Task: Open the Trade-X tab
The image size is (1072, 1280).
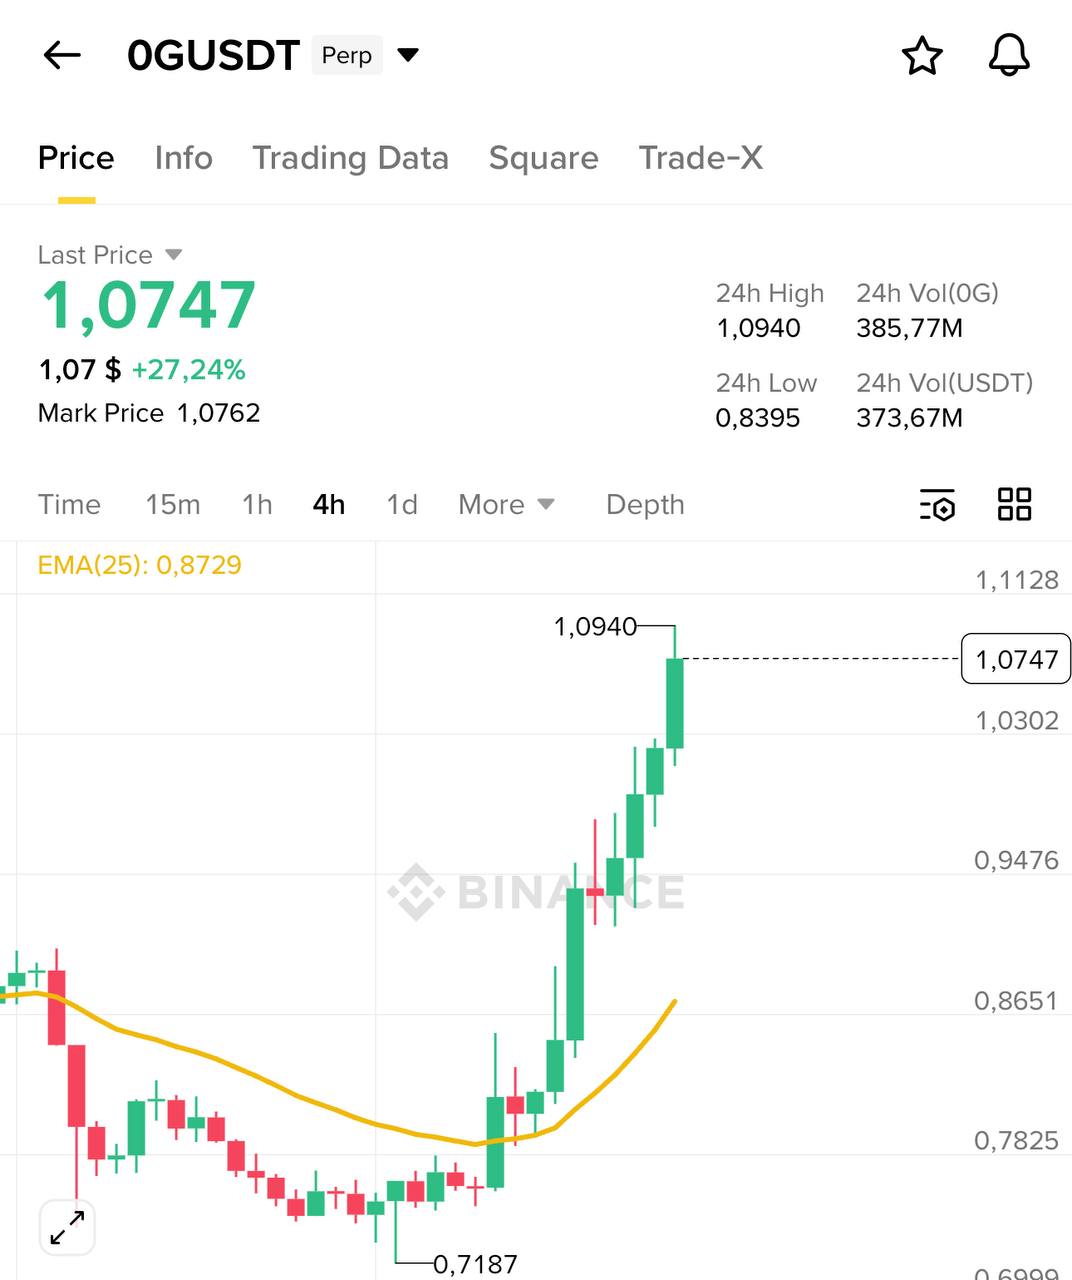Action: click(700, 158)
